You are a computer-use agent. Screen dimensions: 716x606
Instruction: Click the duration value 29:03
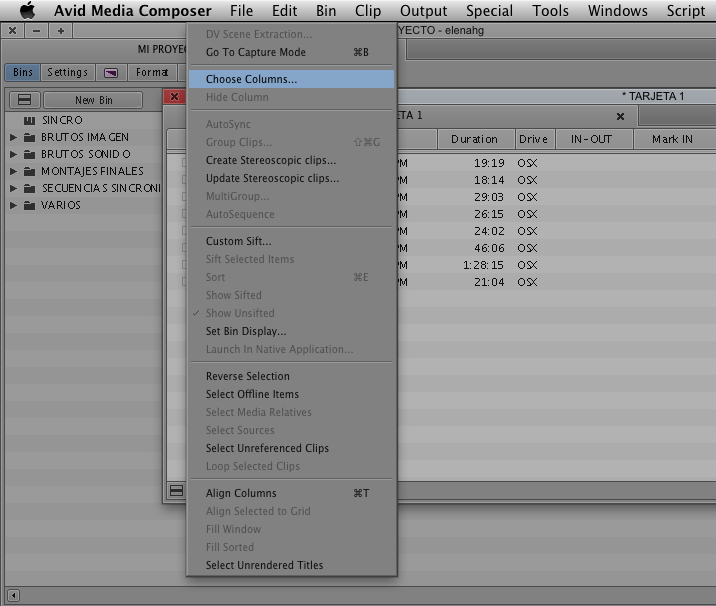pos(489,197)
